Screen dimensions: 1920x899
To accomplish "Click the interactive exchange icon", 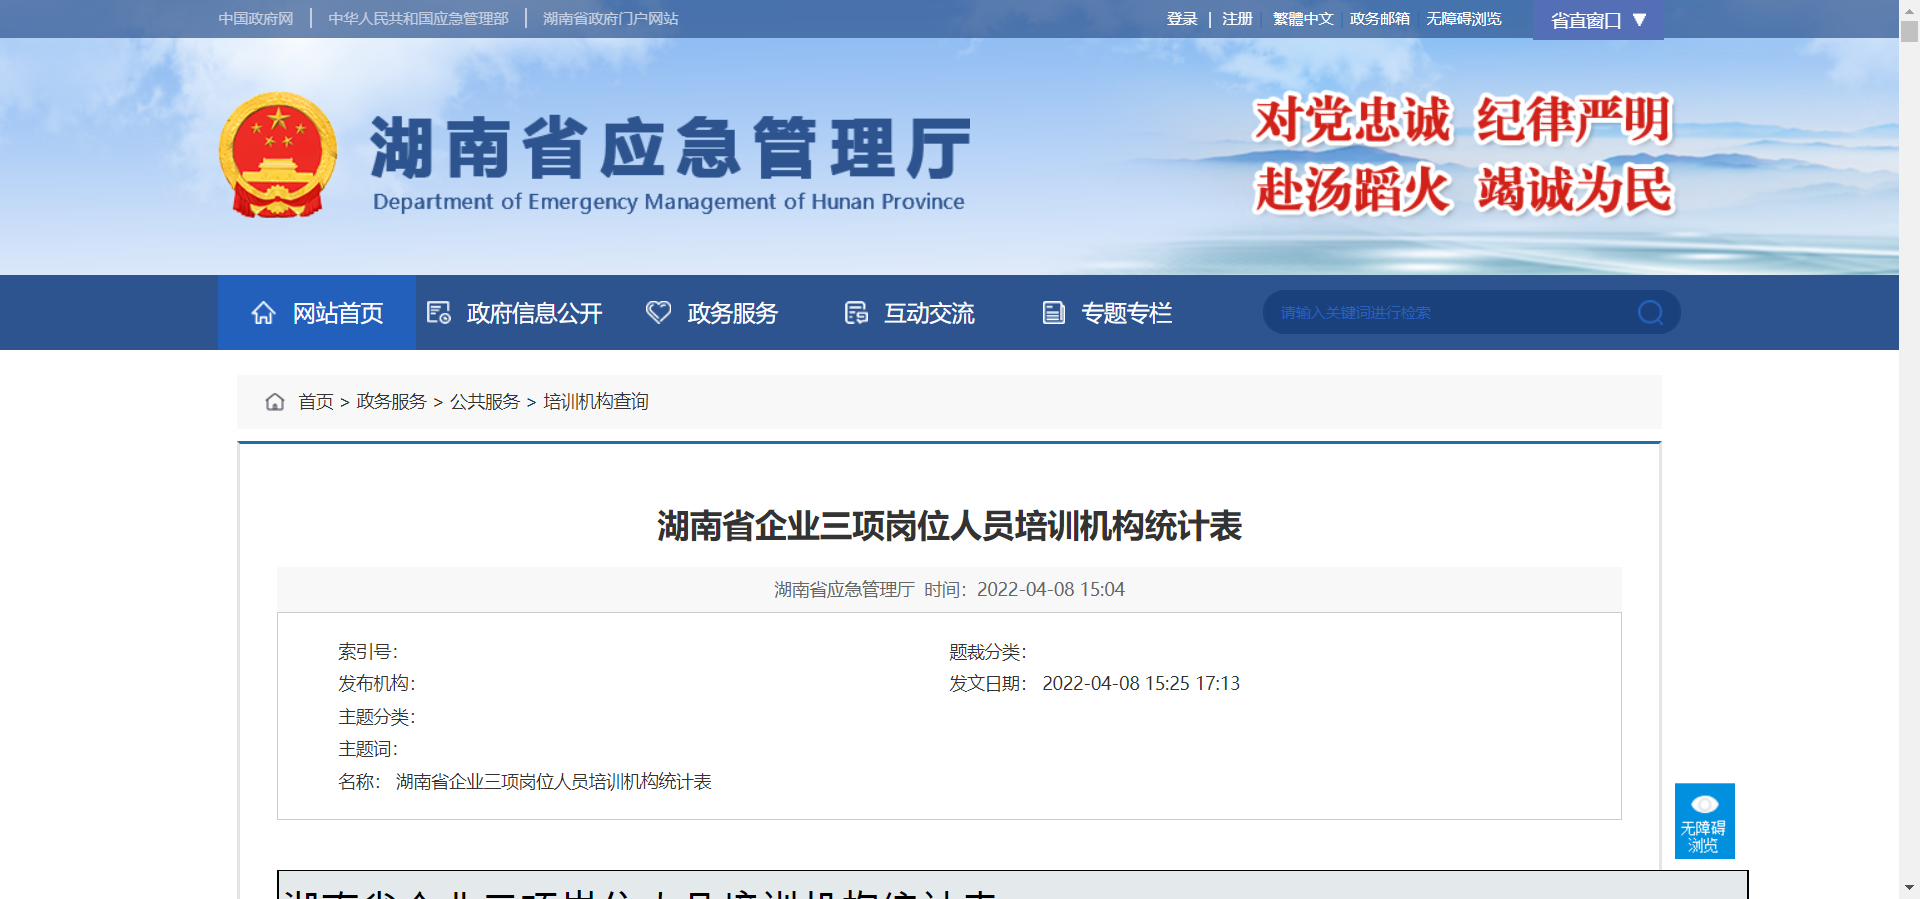I will click(856, 313).
